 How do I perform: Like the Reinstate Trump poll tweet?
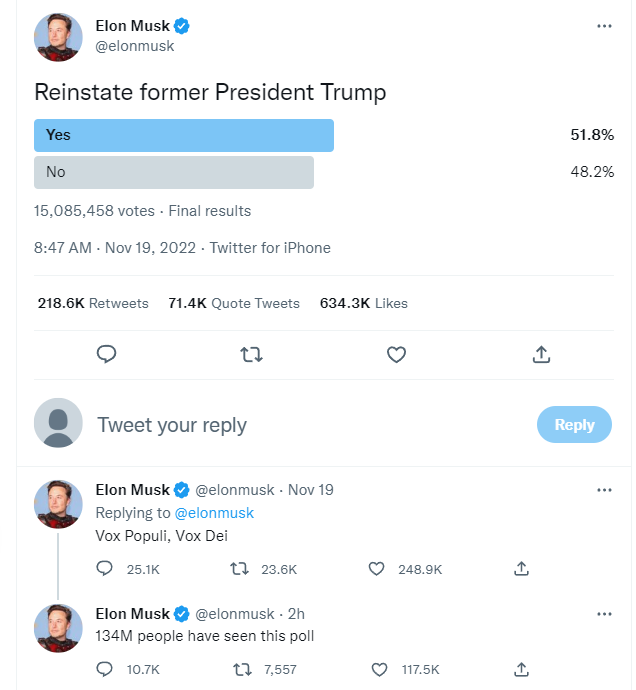coord(396,354)
